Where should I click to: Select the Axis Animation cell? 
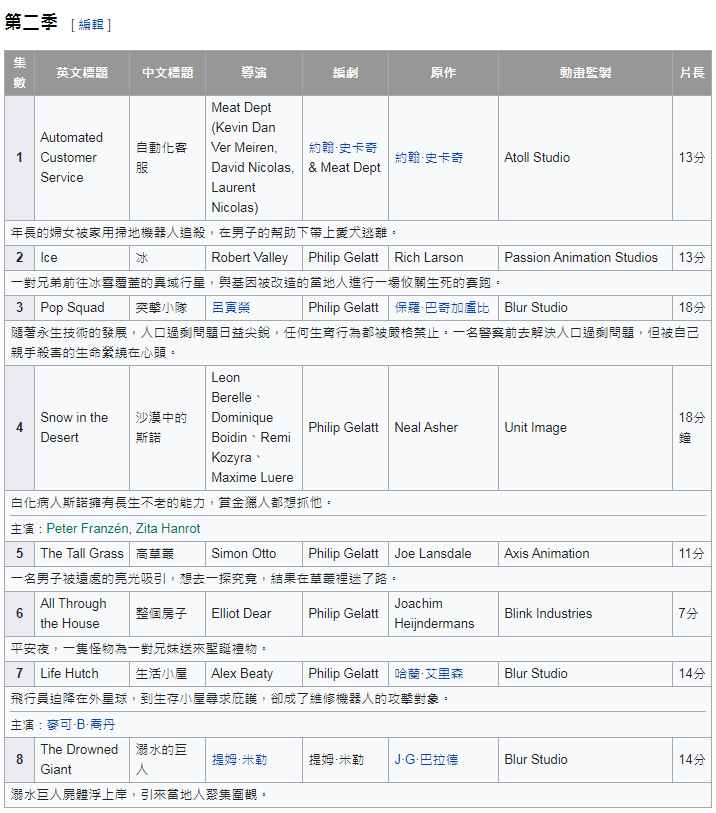pos(585,554)
